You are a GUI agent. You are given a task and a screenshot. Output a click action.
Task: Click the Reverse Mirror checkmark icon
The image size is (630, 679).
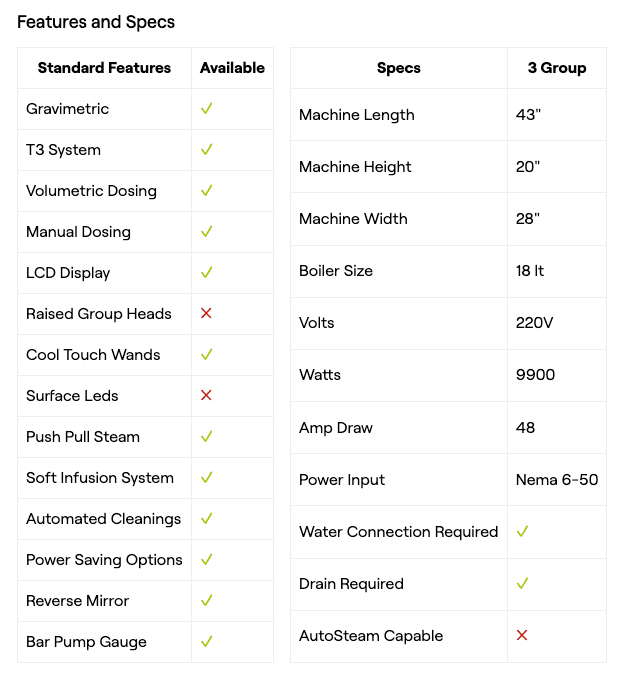(206, 601)
